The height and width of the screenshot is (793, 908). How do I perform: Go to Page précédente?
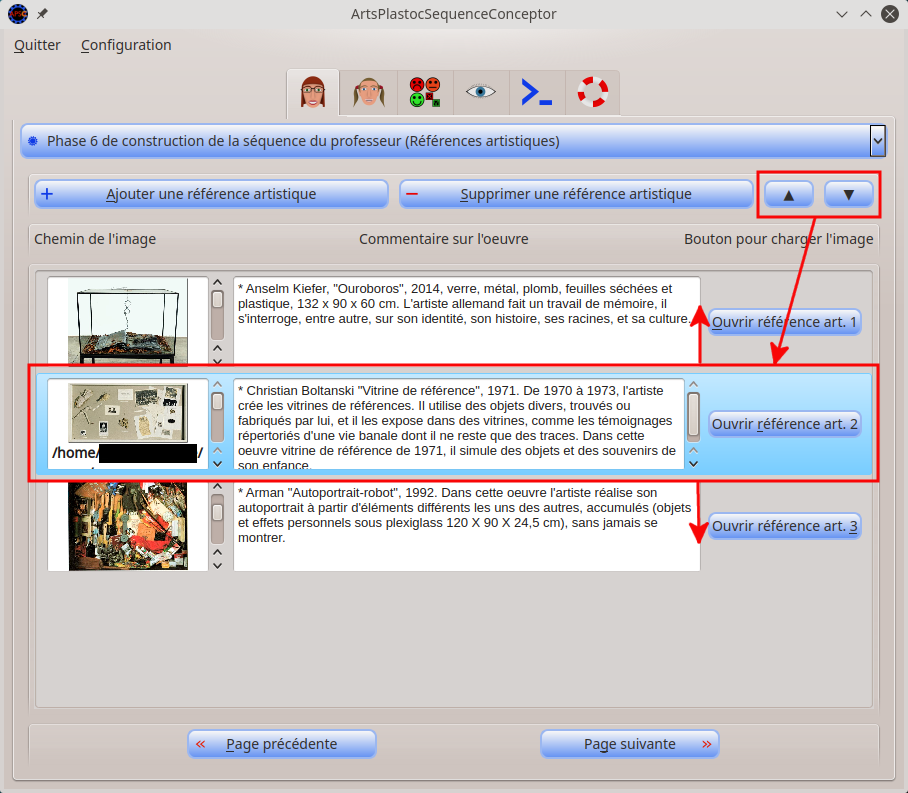281,744
